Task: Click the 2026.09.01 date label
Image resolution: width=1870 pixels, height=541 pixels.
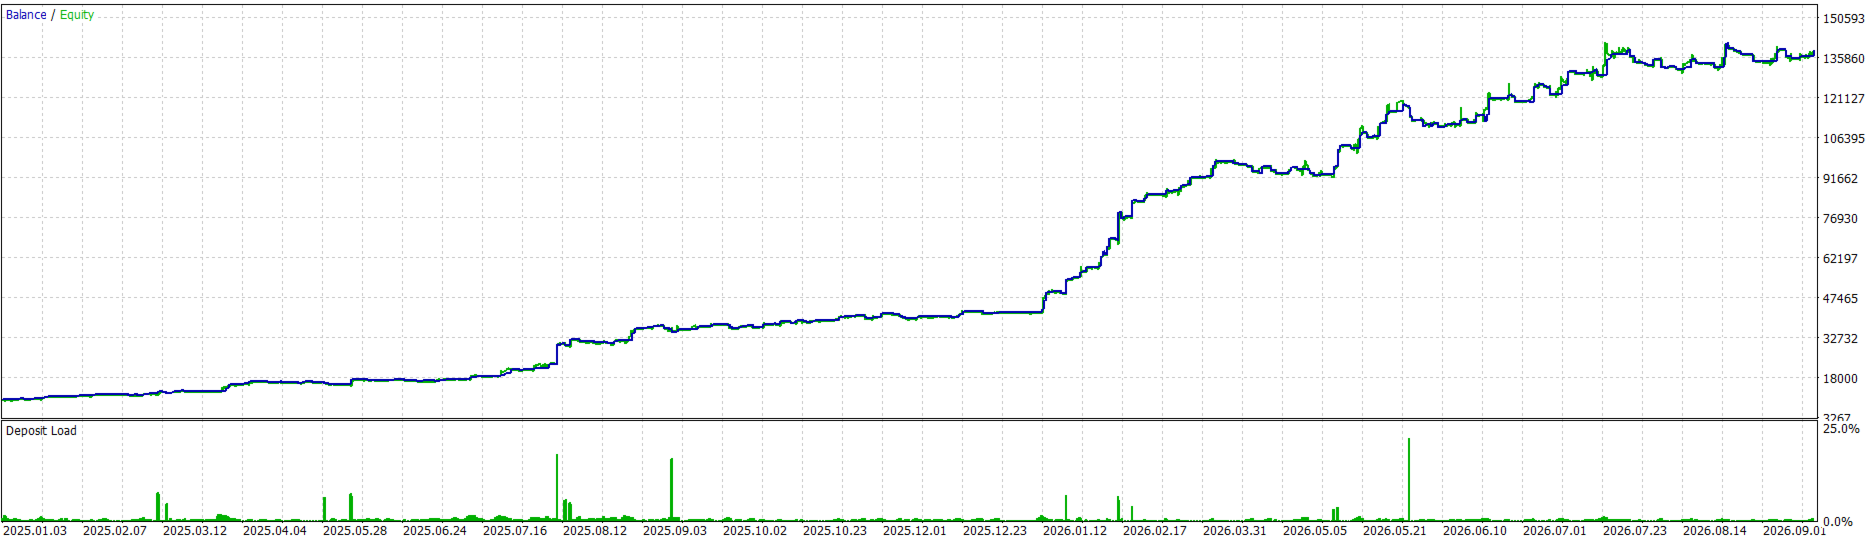Action: point(1795,531)
